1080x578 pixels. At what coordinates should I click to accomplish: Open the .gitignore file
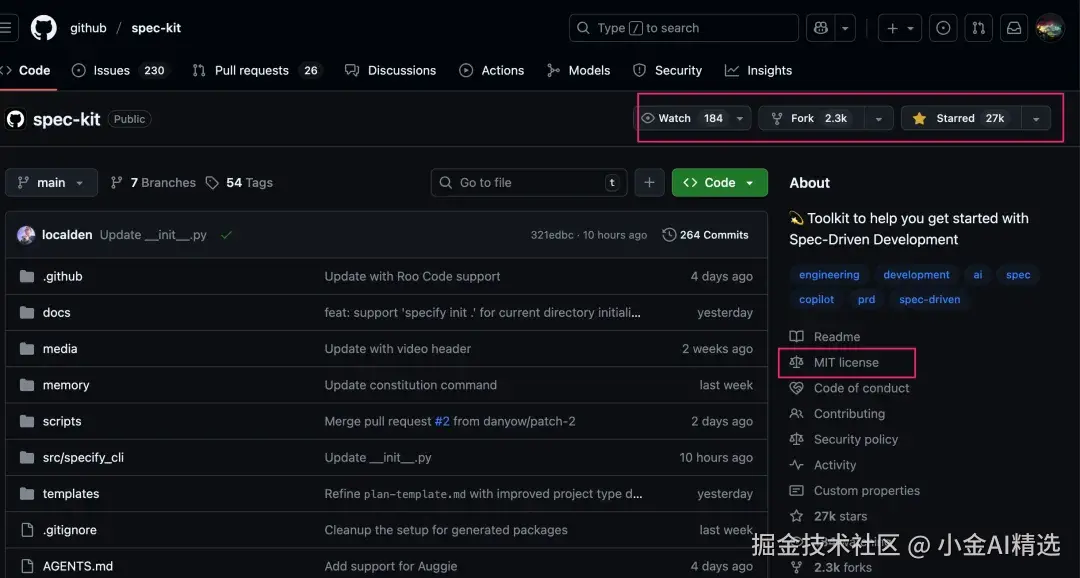point(70,530)
